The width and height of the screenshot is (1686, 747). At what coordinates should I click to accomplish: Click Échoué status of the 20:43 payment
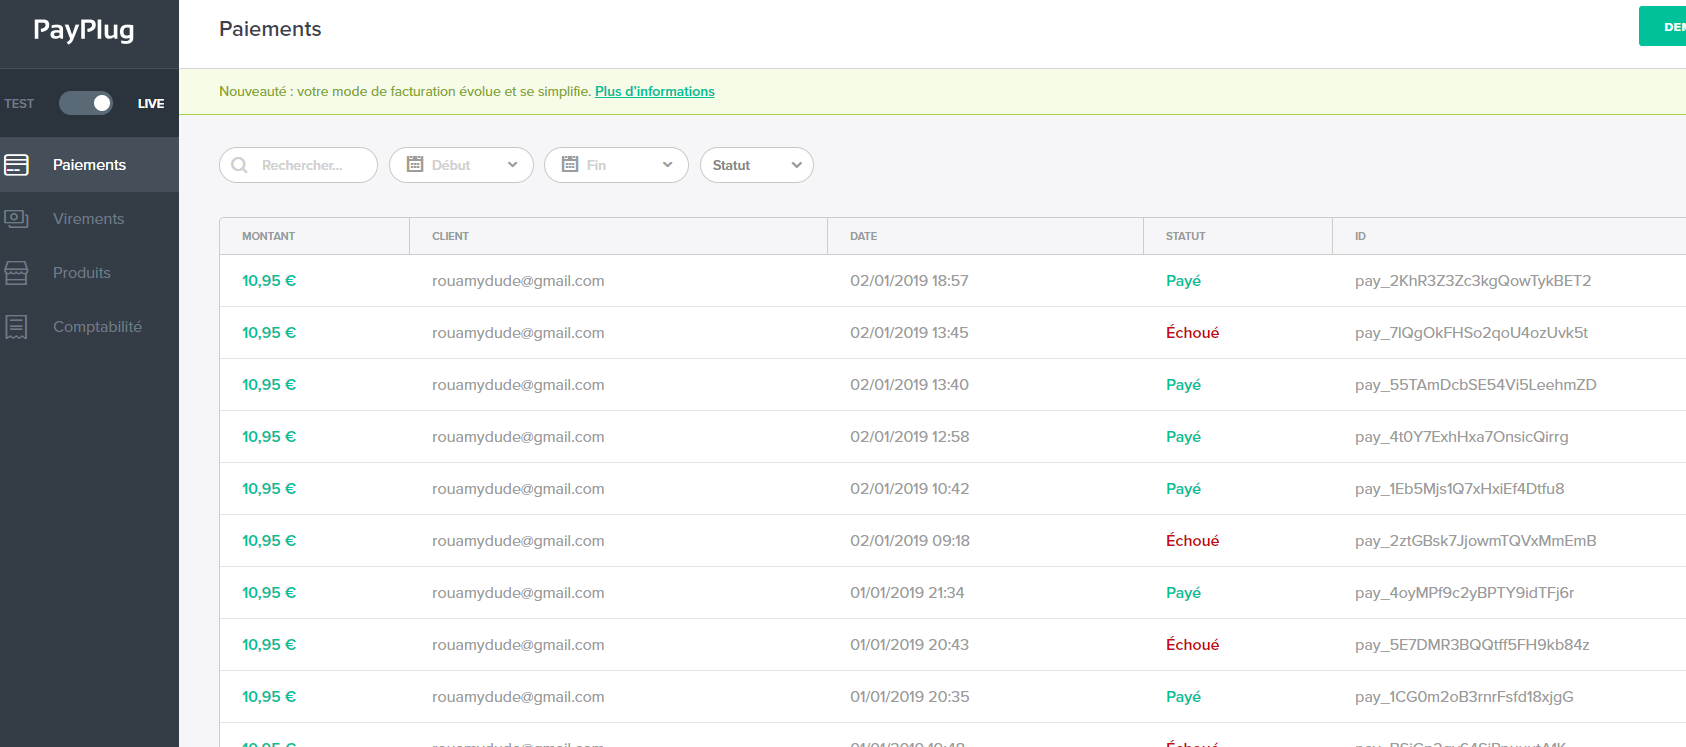pos(1192,645)
